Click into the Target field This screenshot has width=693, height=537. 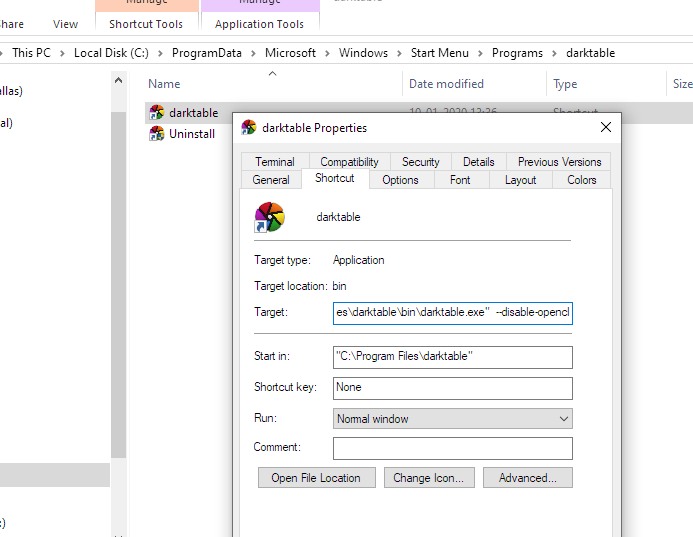point(453,313)
